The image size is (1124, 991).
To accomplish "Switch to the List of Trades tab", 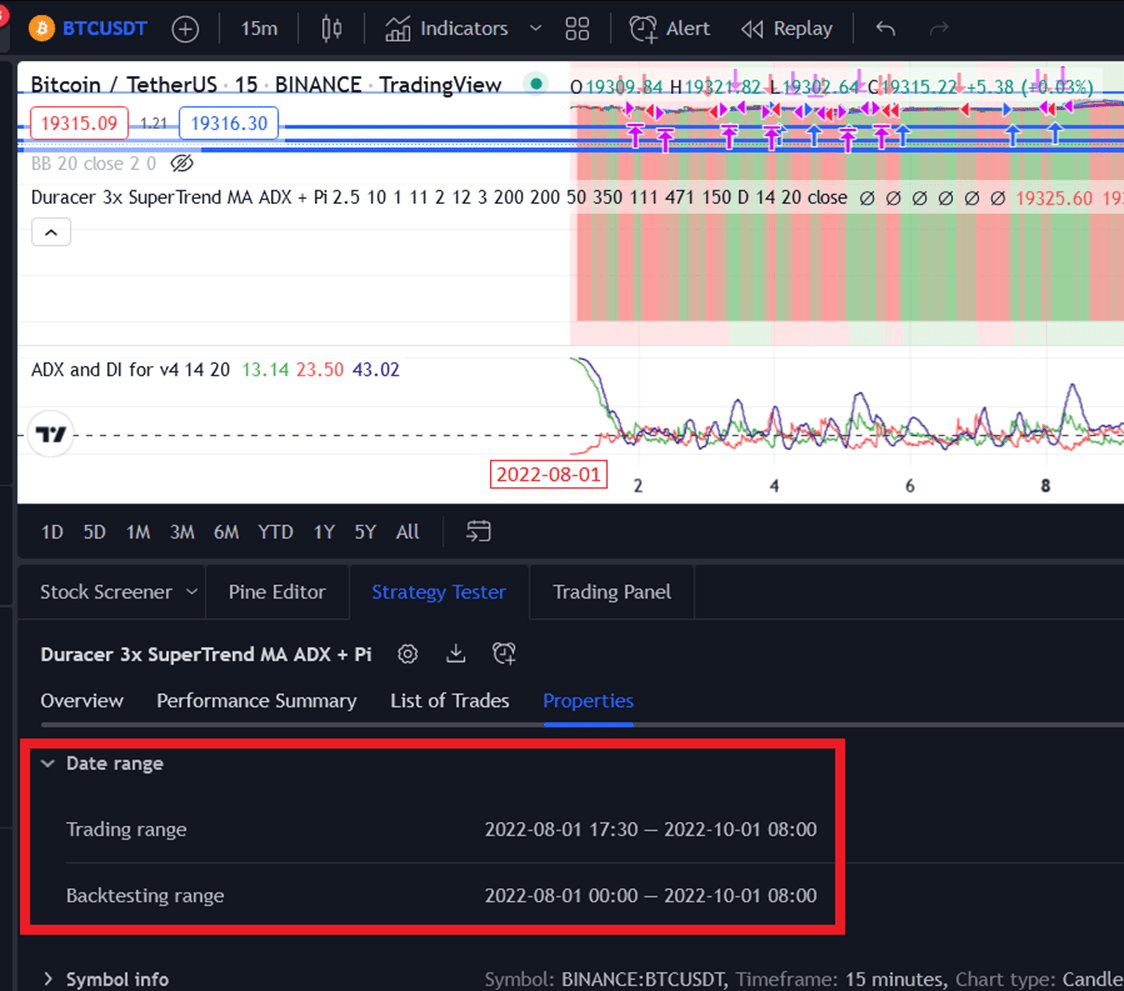I will [x=450, y=701].
